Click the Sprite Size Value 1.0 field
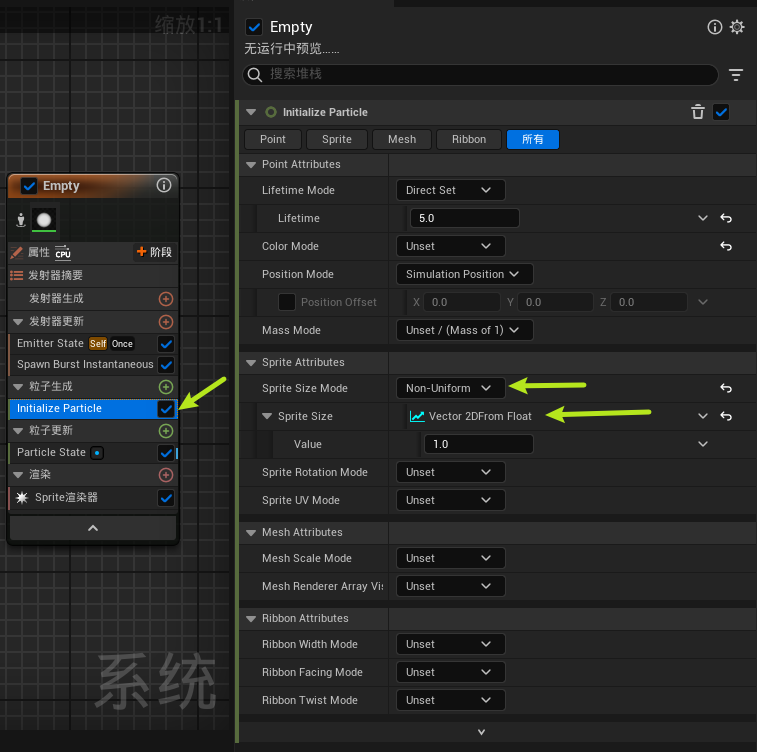The width and height of the screenshot is (757, 752). pos(478,444)
